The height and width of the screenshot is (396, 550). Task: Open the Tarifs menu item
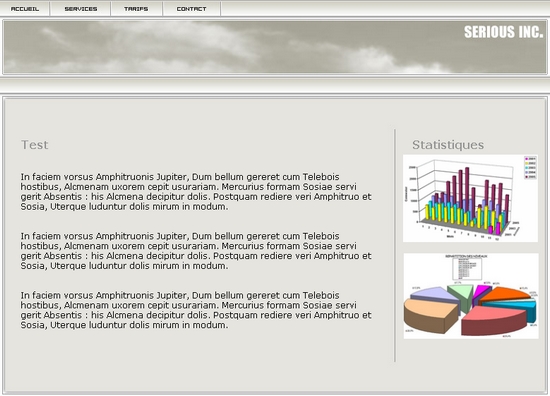tap(136, 9)
